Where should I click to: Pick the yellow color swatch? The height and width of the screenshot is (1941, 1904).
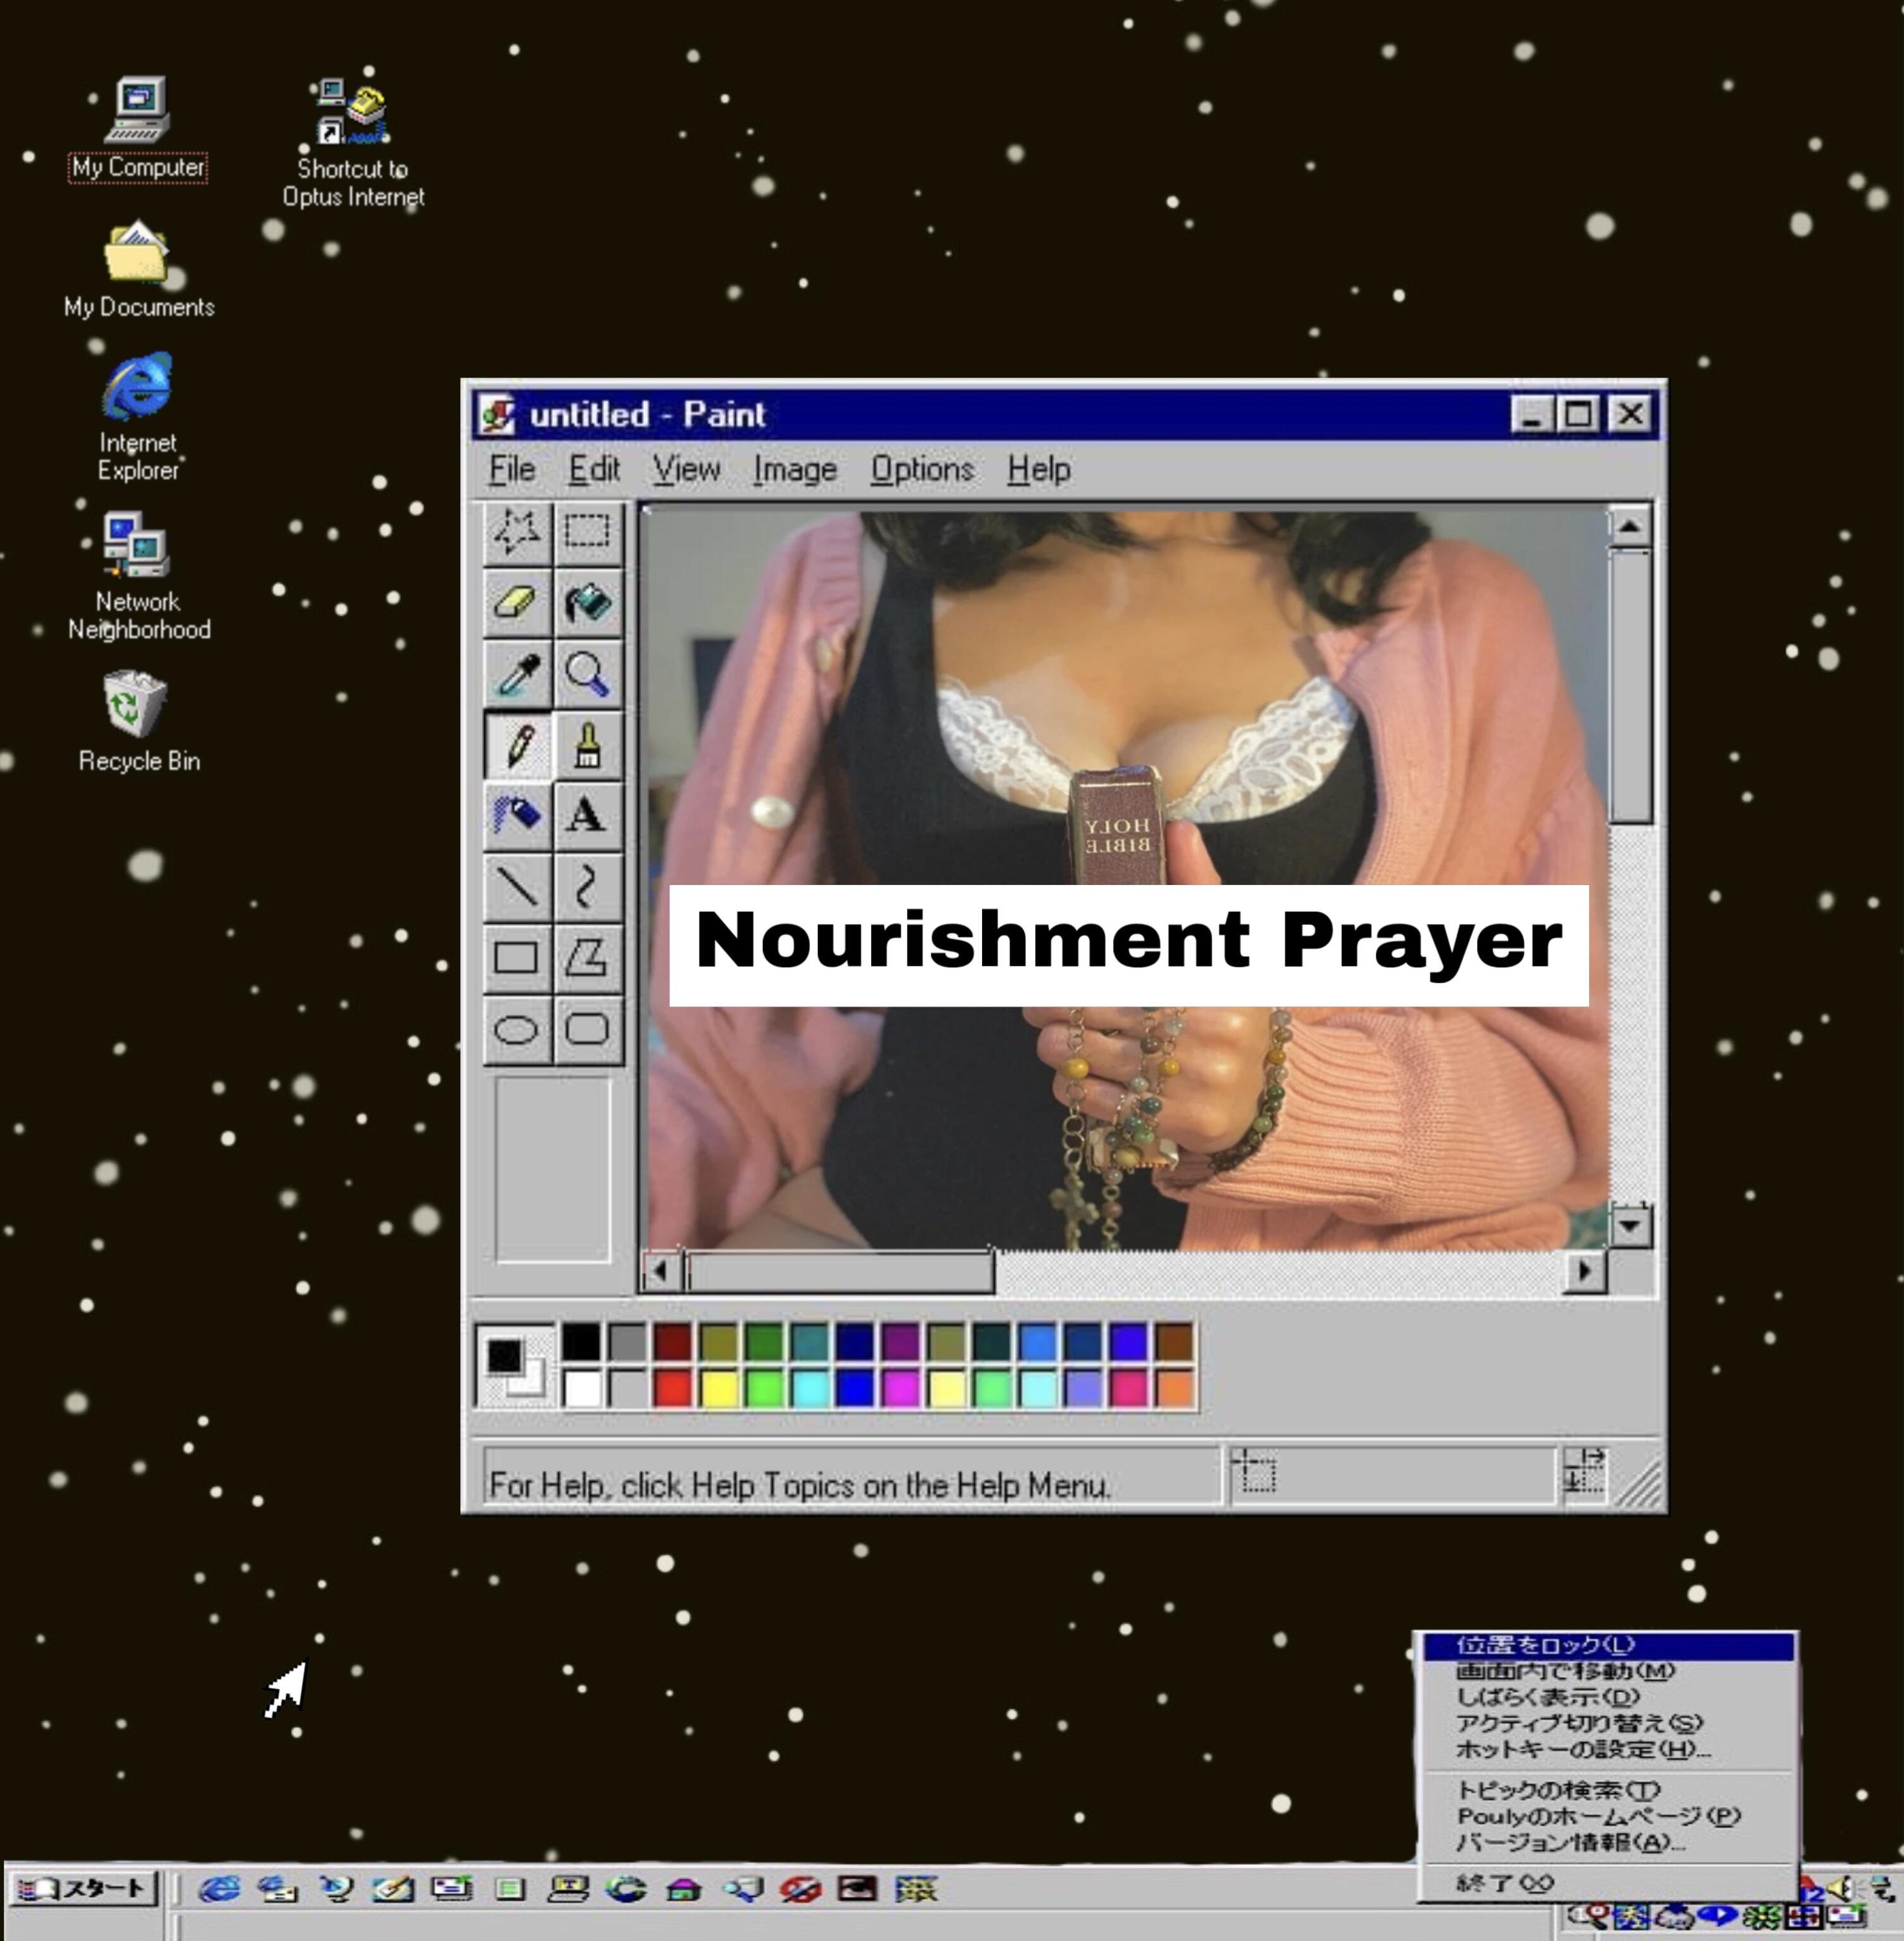719,1388
